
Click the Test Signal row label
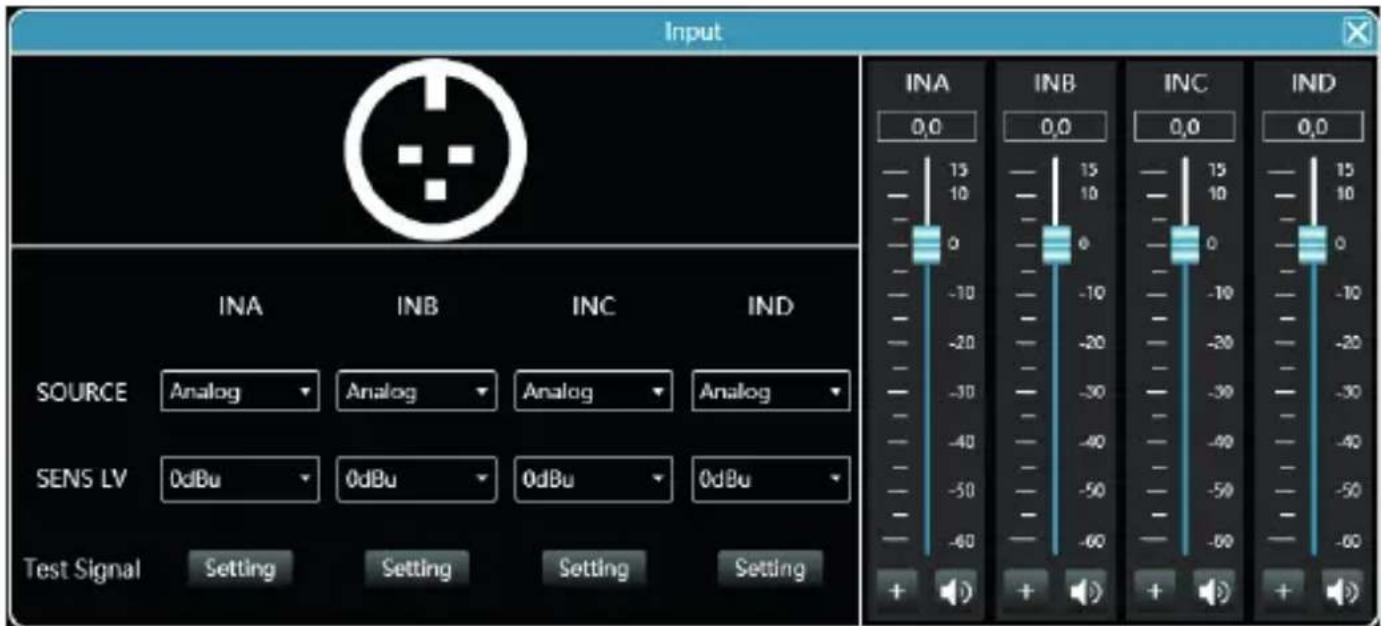pos(81,569)
